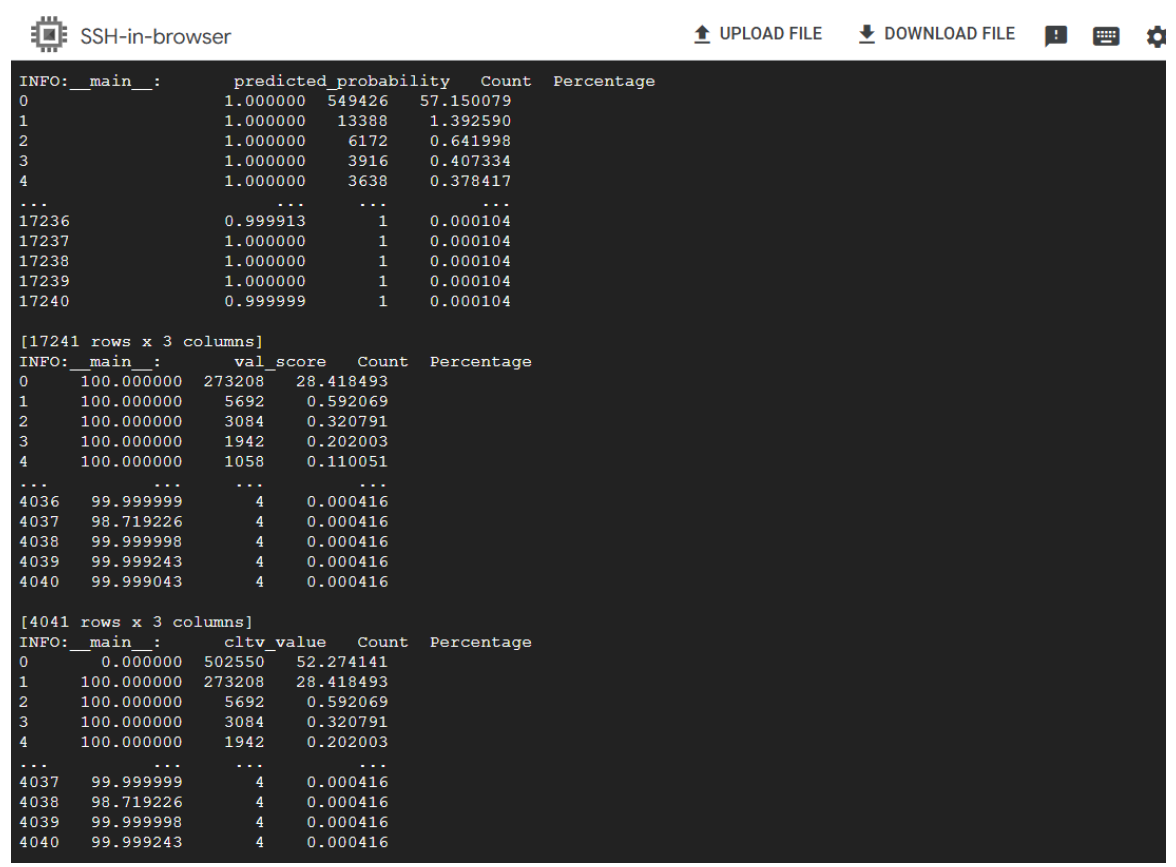Select the Percentage header of cltv_value table

481,642
